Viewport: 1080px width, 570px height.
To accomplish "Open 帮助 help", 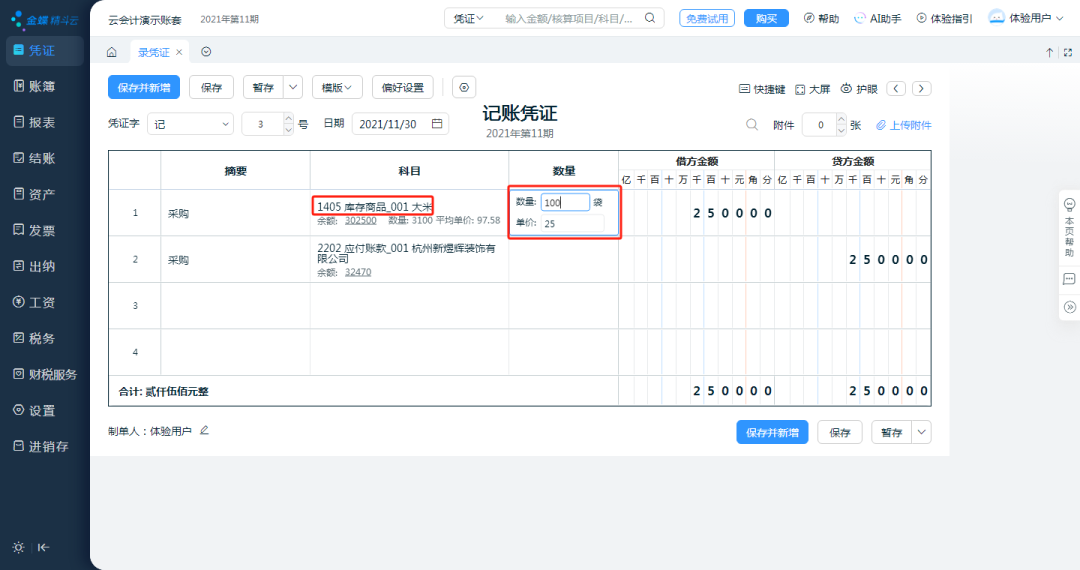I will pos(821,19).
